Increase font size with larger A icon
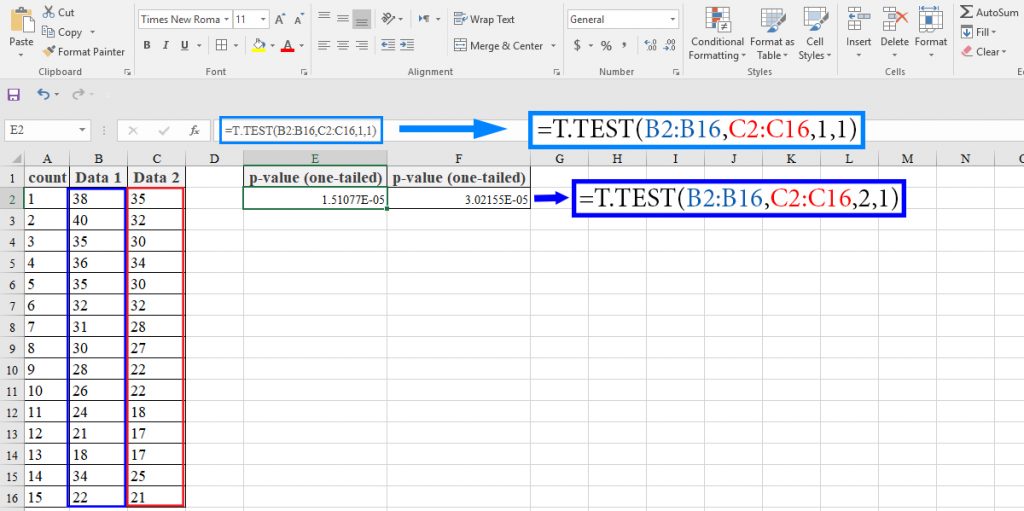1024x511 pixels. coord(280,20)
